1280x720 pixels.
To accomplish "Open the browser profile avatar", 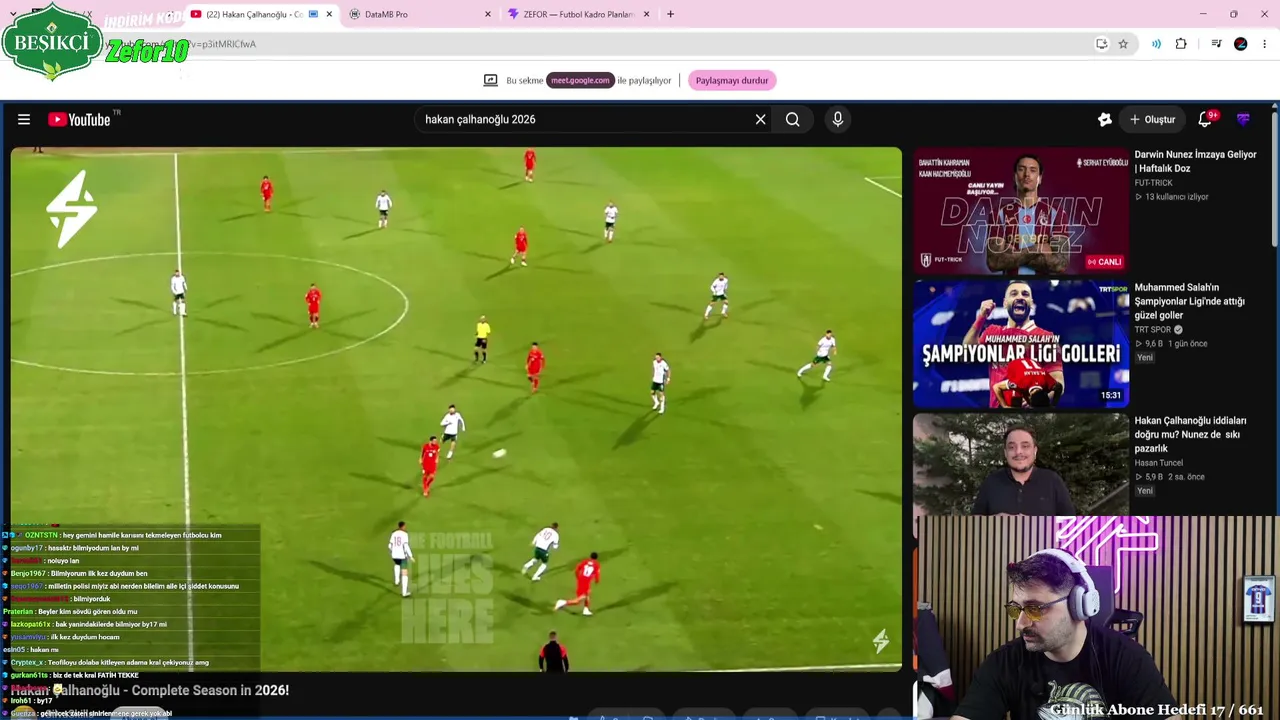I will pos(1241,44).
